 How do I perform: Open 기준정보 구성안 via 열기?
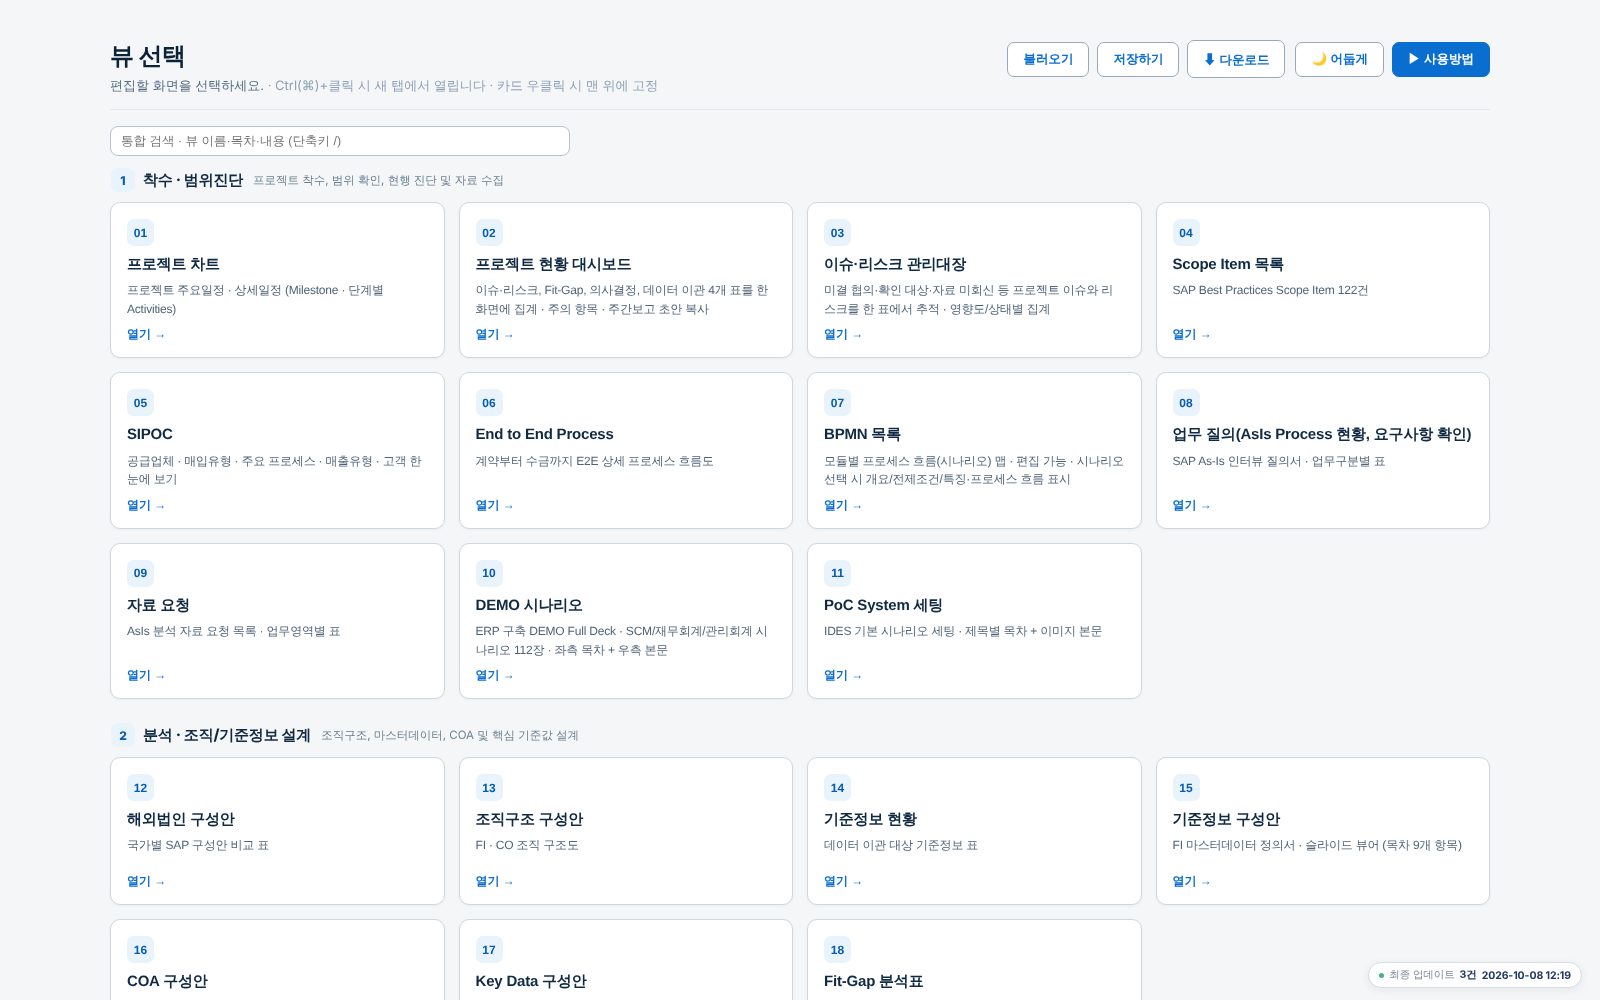[x=1191, y=882]
